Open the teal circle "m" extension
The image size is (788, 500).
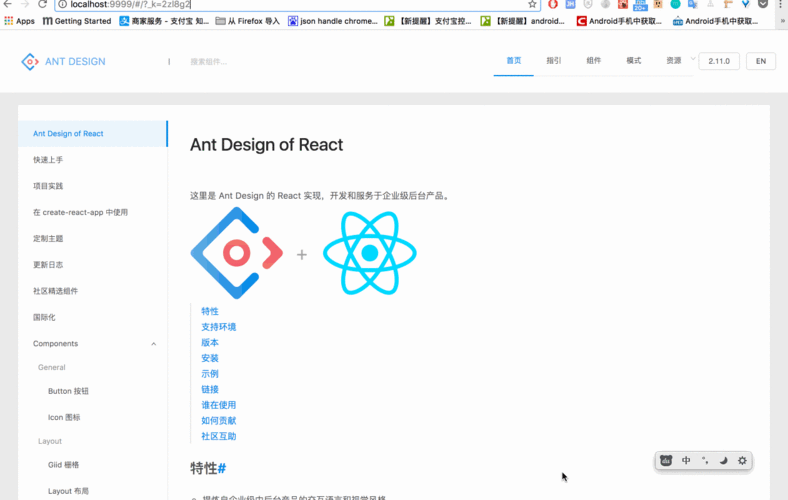[x=675, y=5]
